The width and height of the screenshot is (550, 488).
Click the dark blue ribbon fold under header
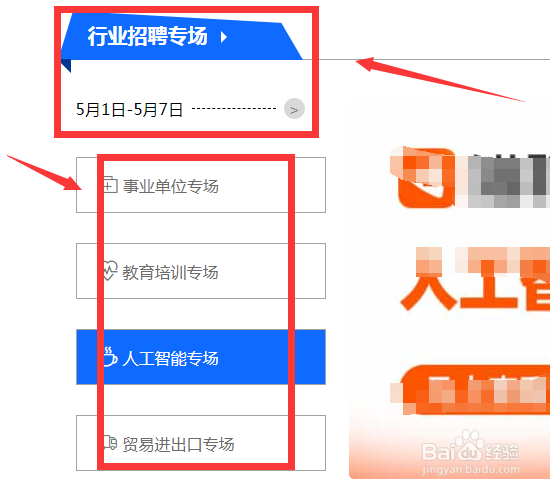pos(66,66)
